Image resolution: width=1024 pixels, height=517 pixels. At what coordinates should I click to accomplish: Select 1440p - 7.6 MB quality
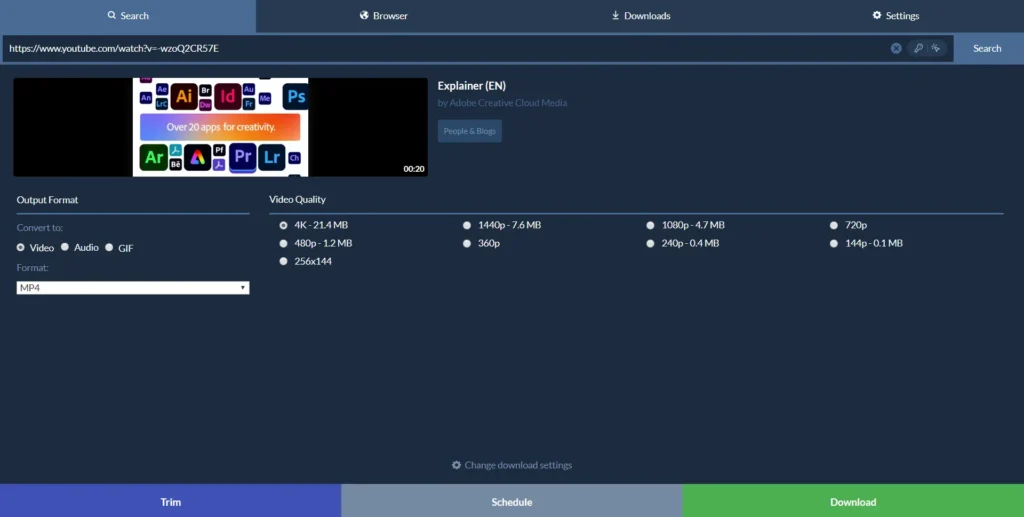click(467, 225)
